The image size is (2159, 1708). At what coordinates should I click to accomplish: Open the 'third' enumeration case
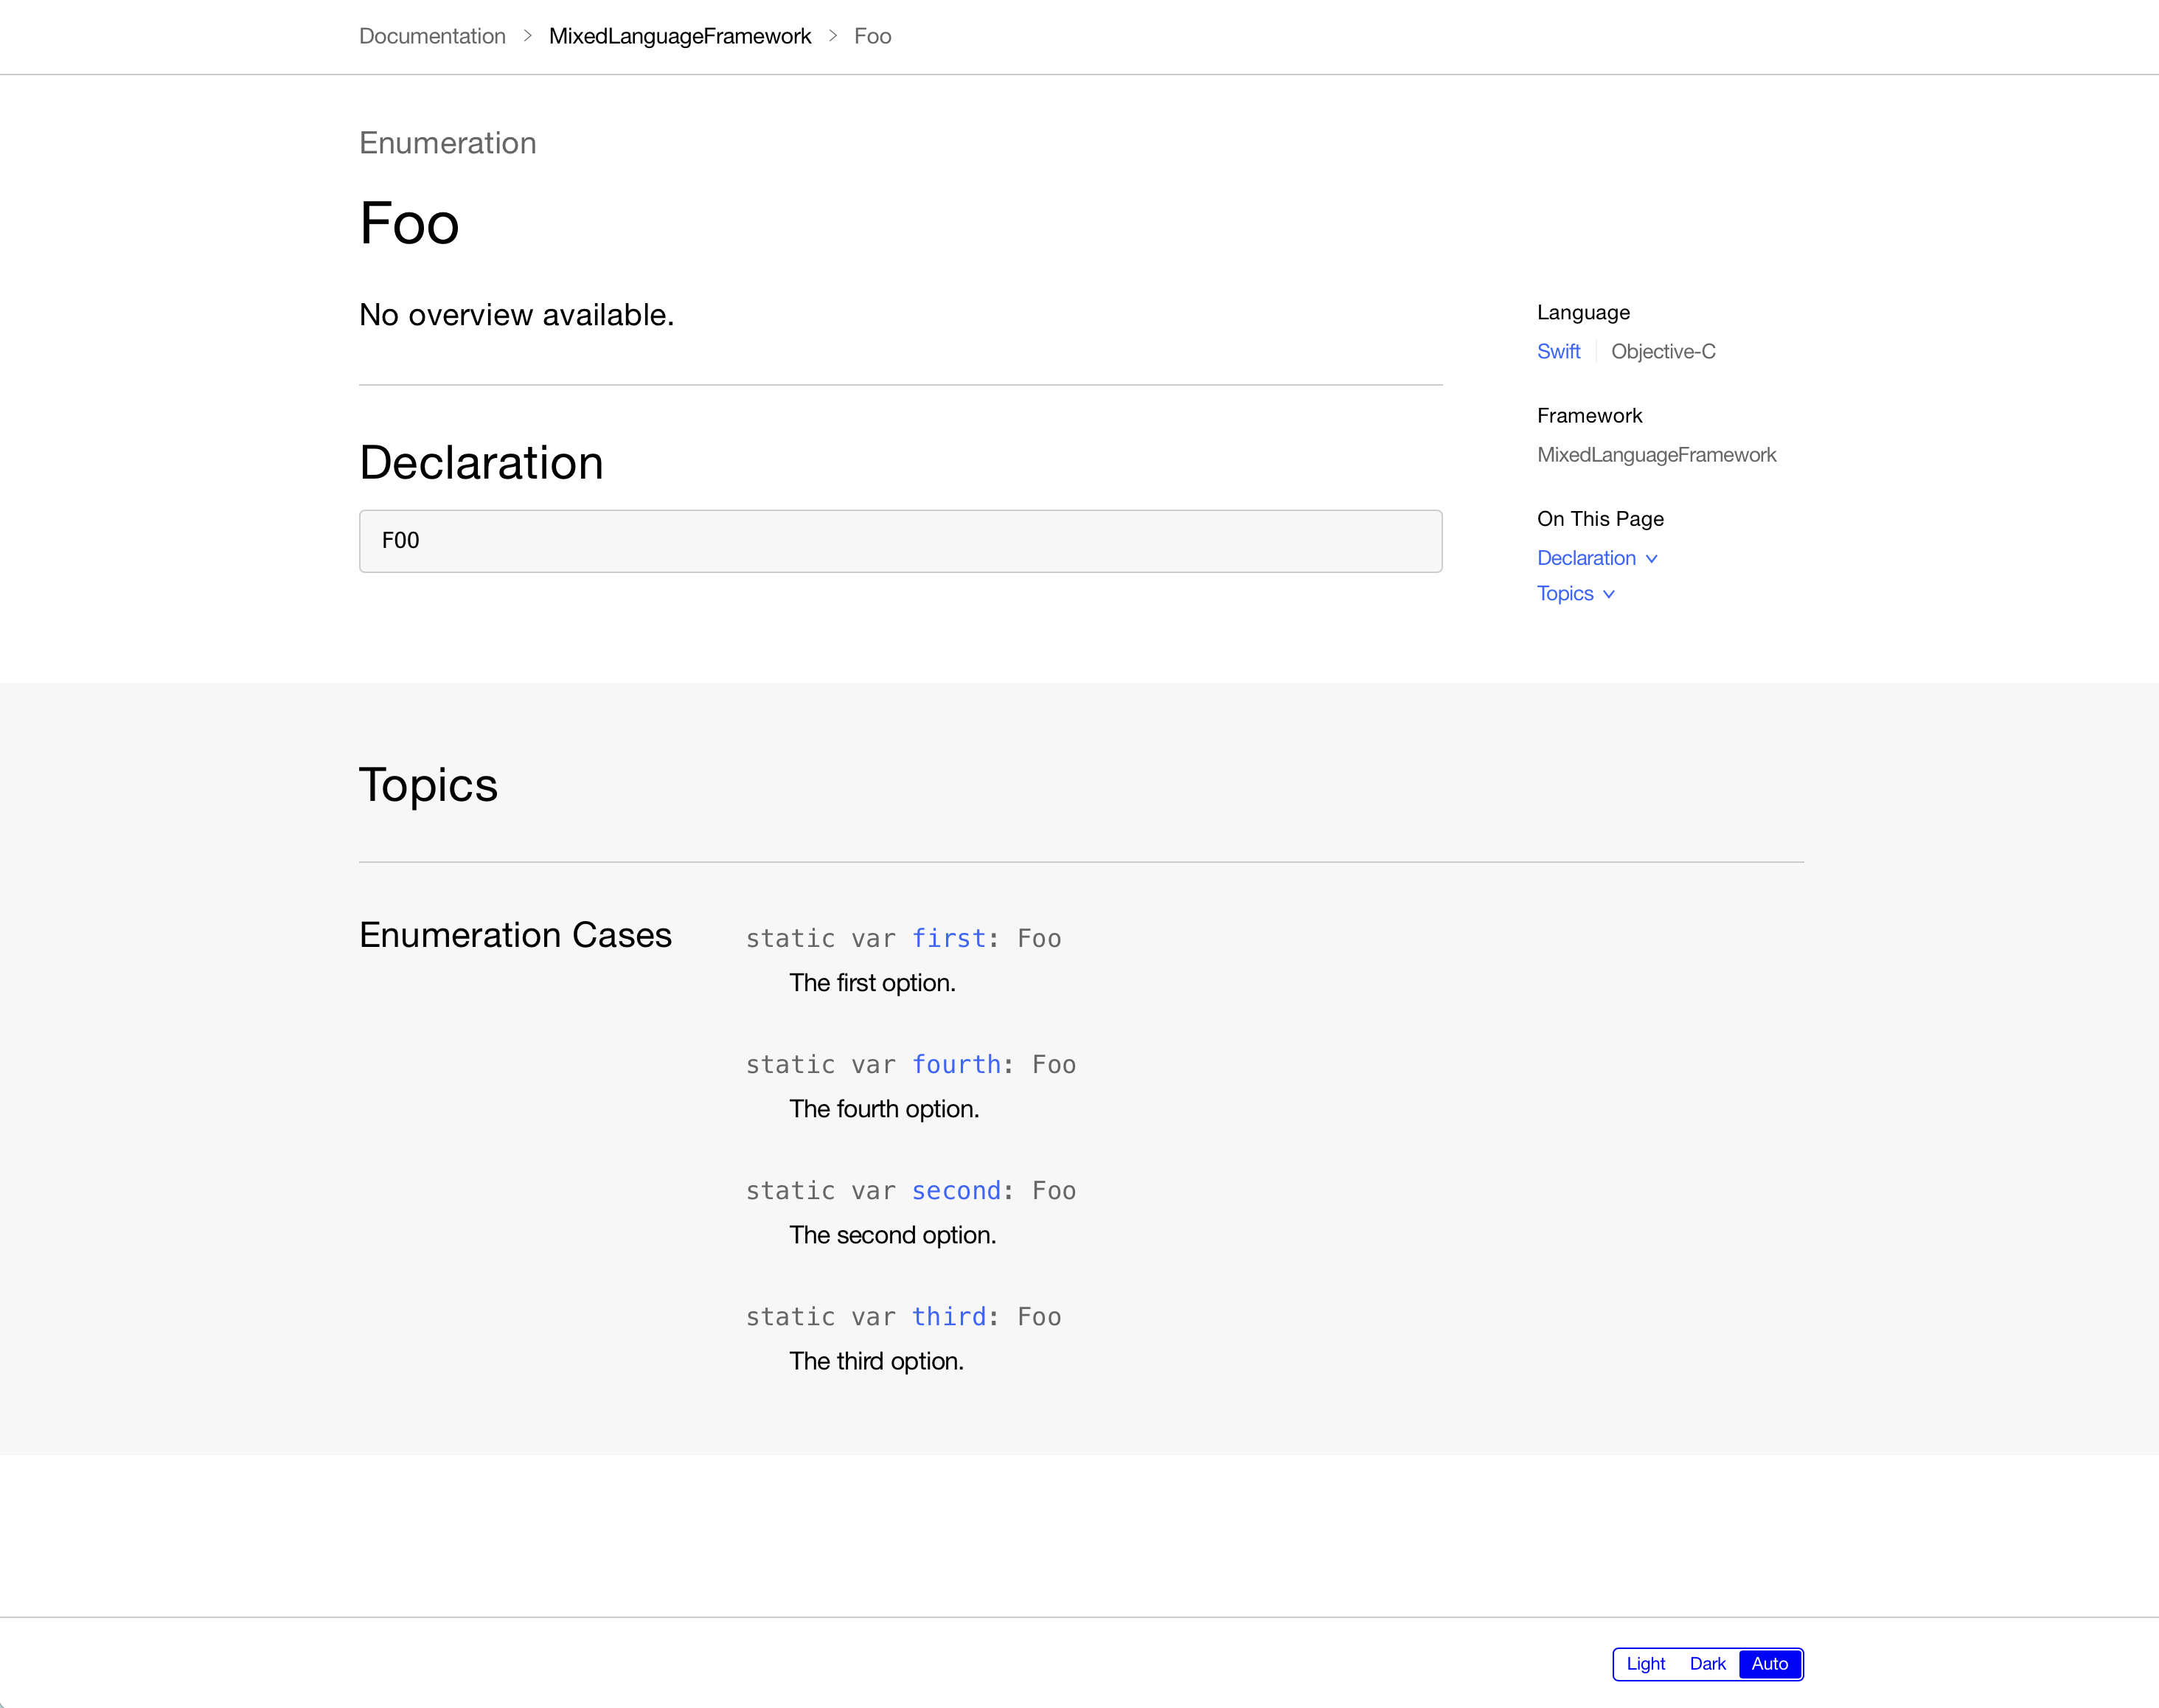click(948, 1316)
